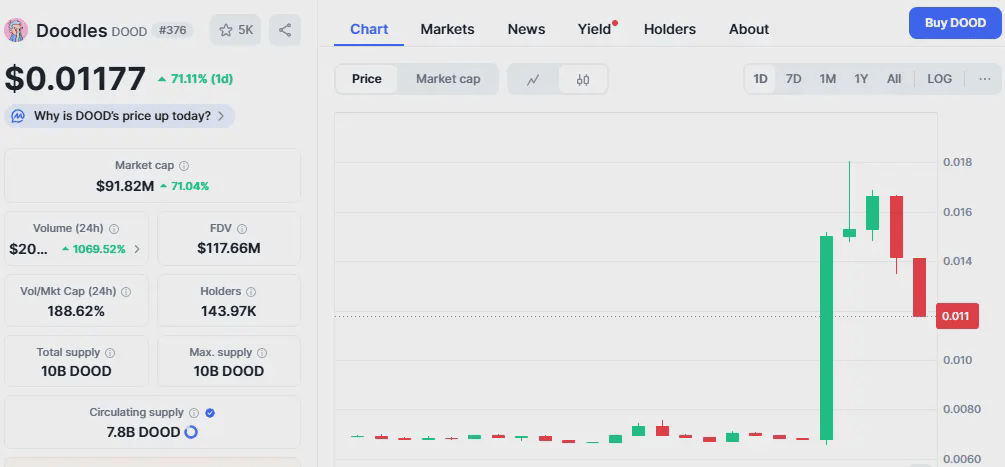The width and height of the screenshot is (1005, 467).
Task: Click the Market cap info icon
Action: point(184,166)
